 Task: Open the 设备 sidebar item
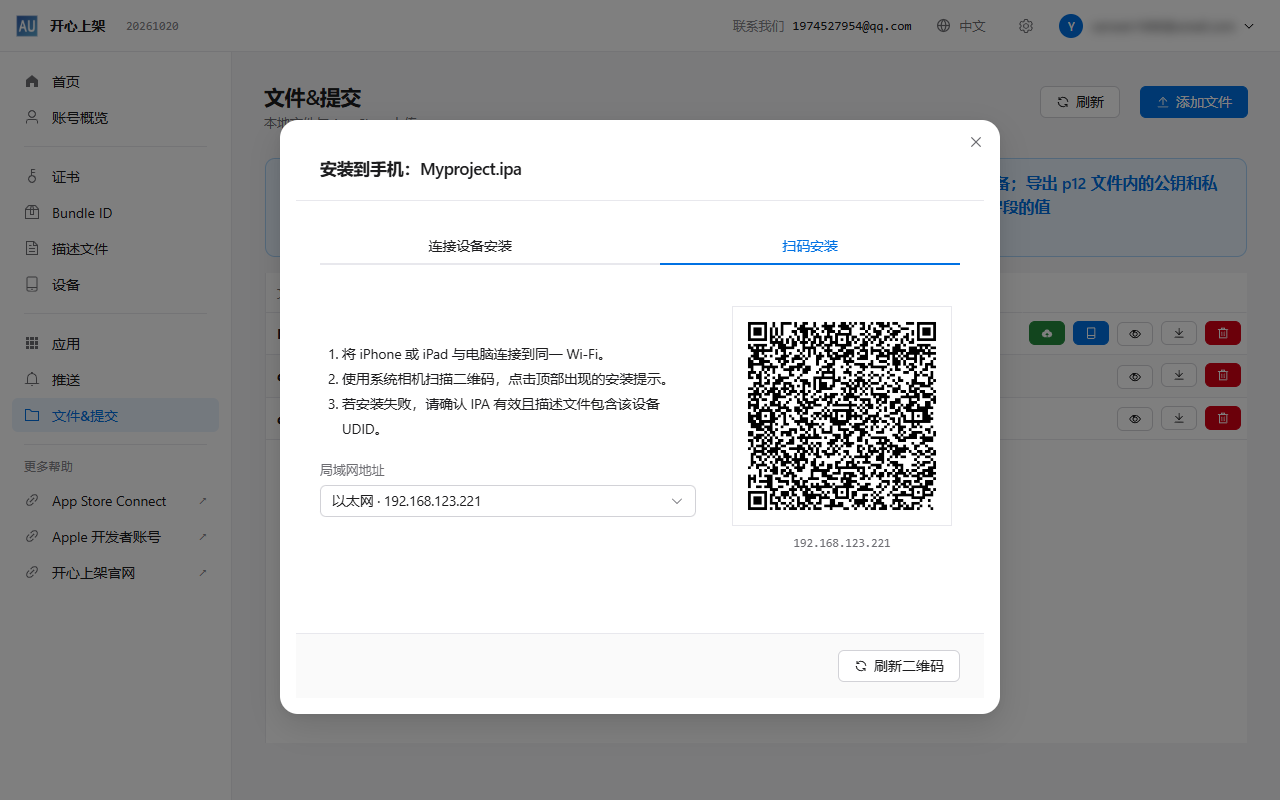point(115,285)
